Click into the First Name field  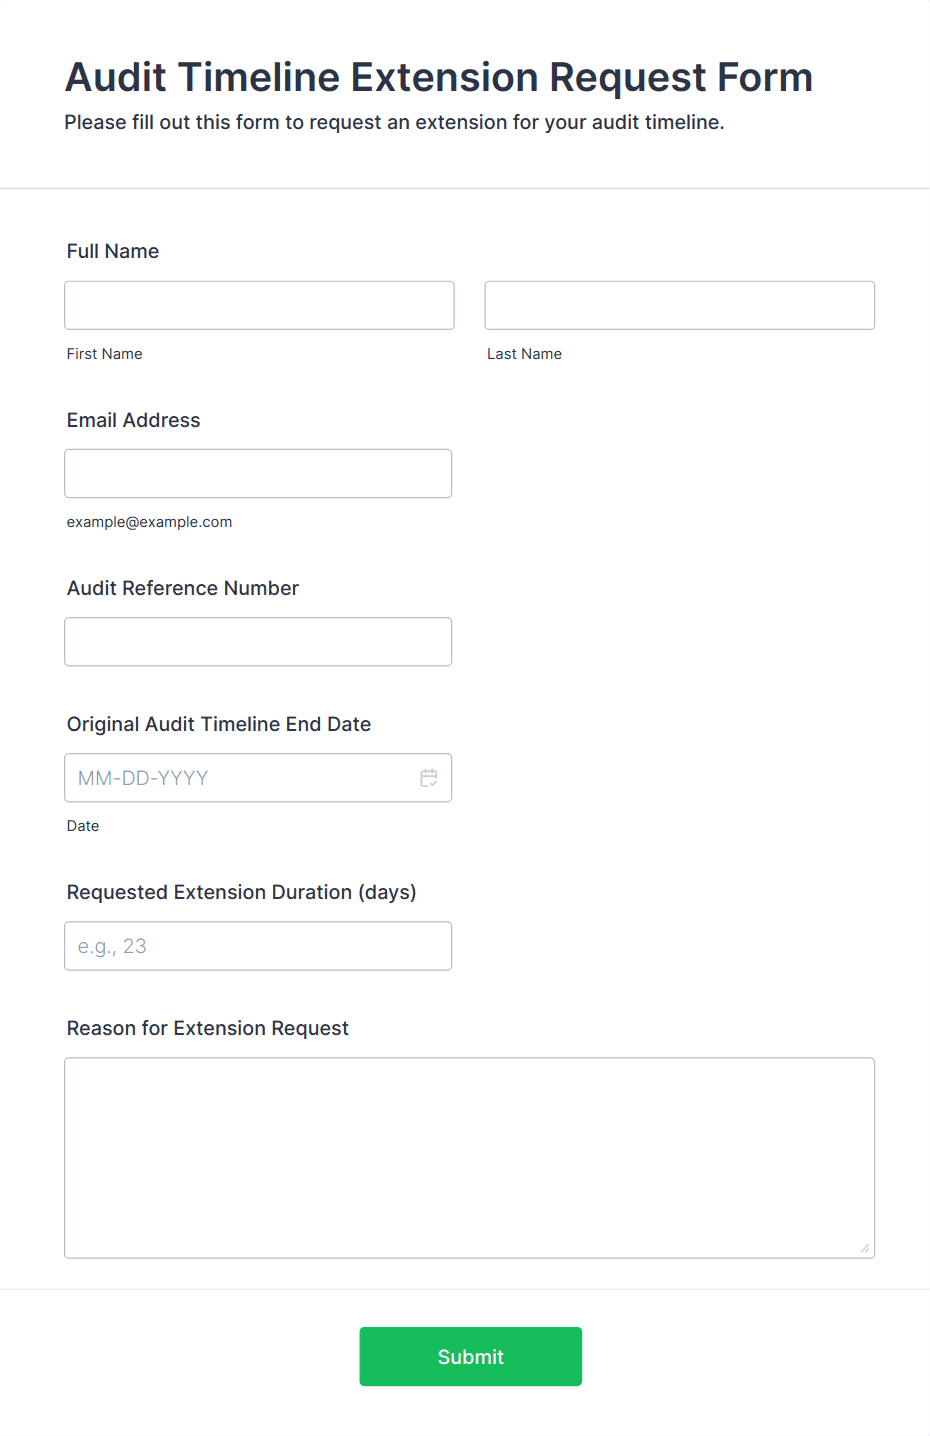(258, 305)
